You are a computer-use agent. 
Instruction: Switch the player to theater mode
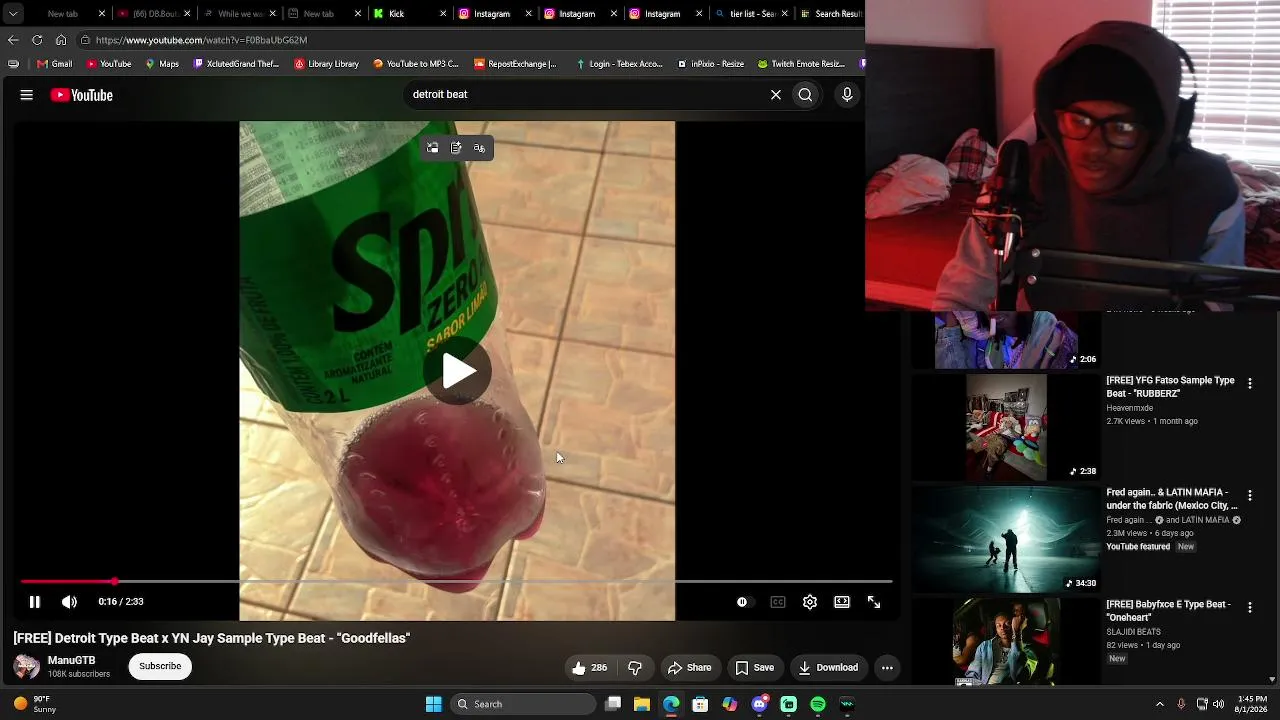tap(842, 602)
